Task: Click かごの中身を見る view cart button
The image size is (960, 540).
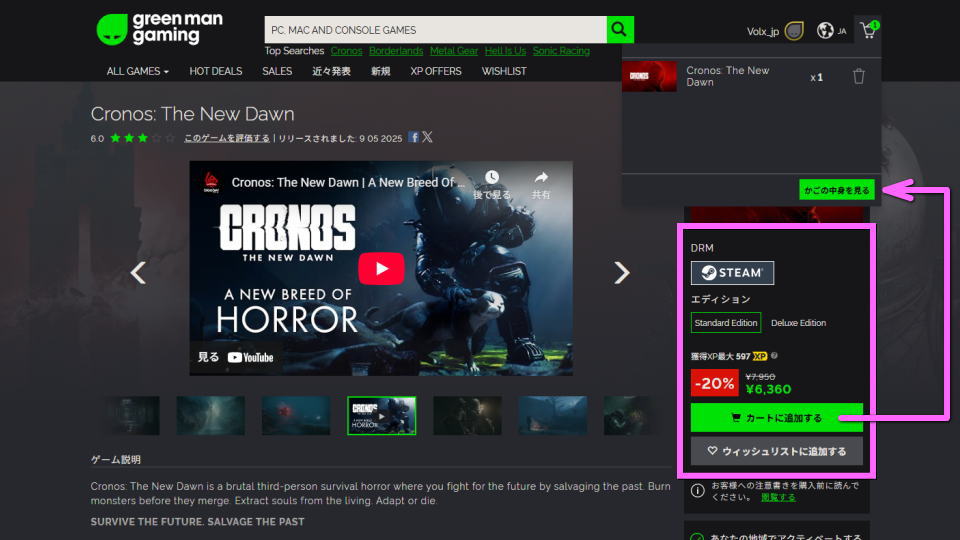Action: point(836,190)
